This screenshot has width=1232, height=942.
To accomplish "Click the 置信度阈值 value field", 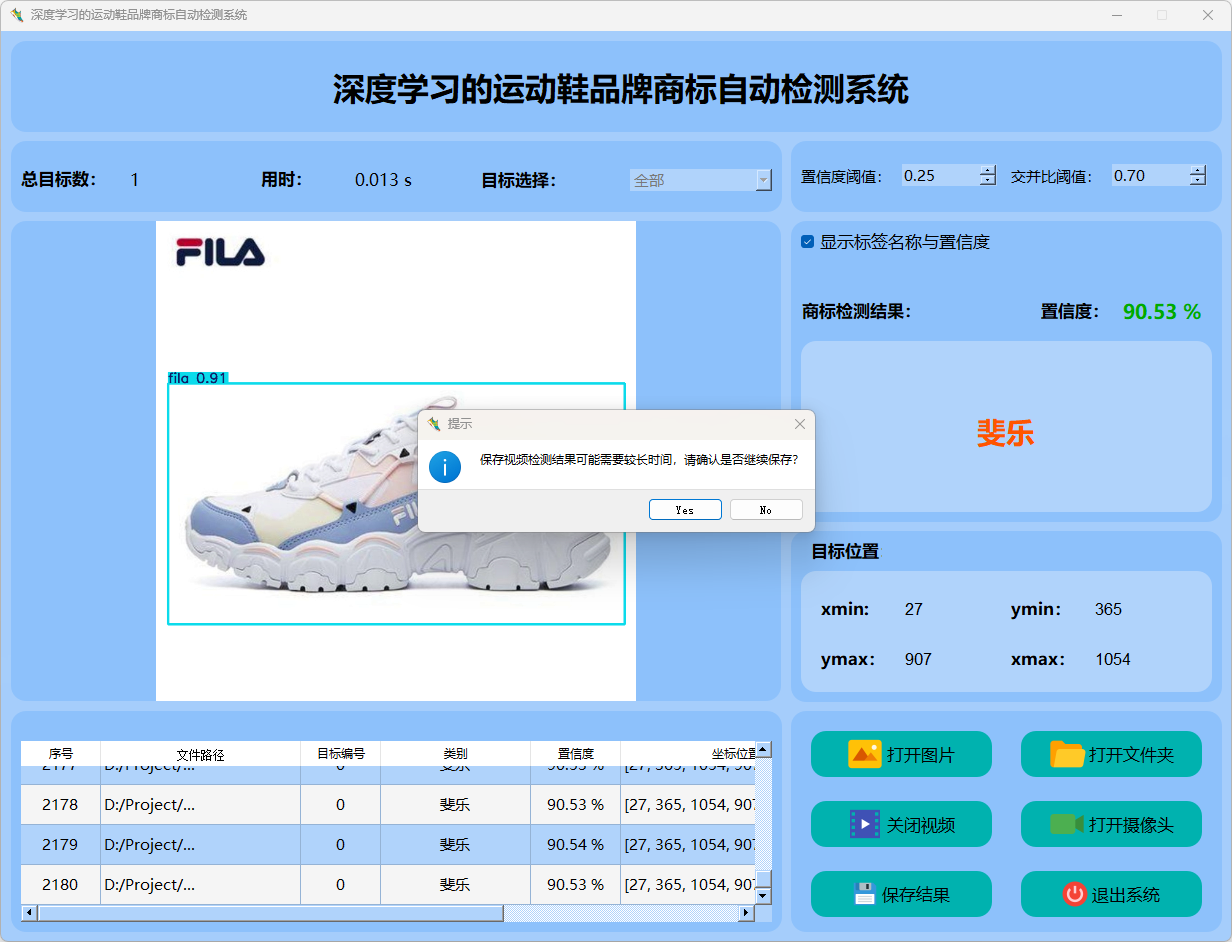I will tap(938, 176).
